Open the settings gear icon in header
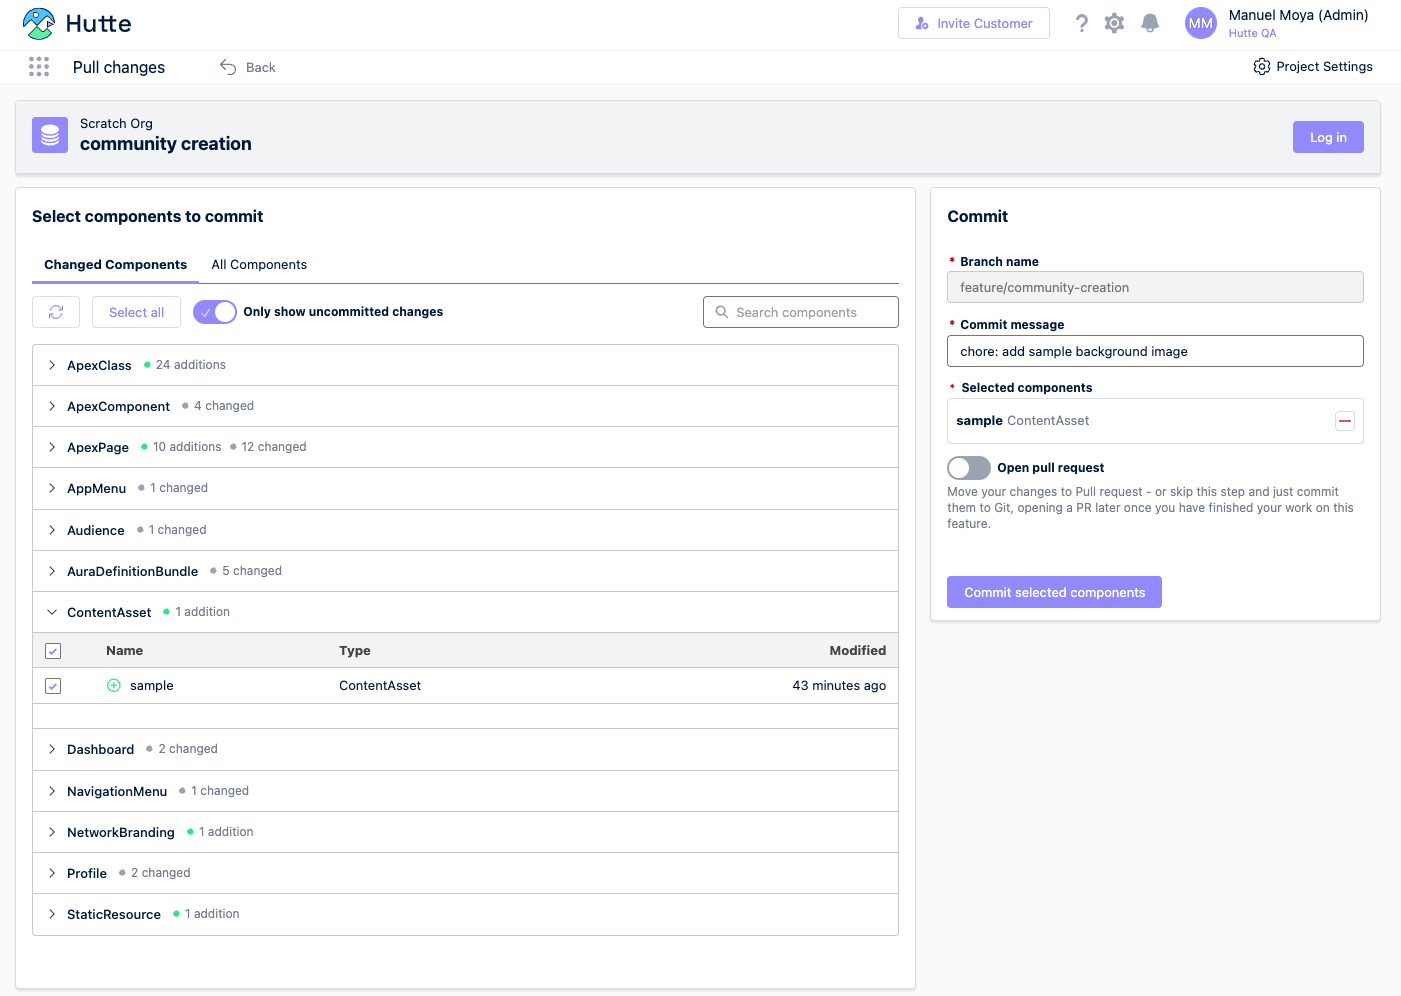The image size is (1401, 996). 1114,23
